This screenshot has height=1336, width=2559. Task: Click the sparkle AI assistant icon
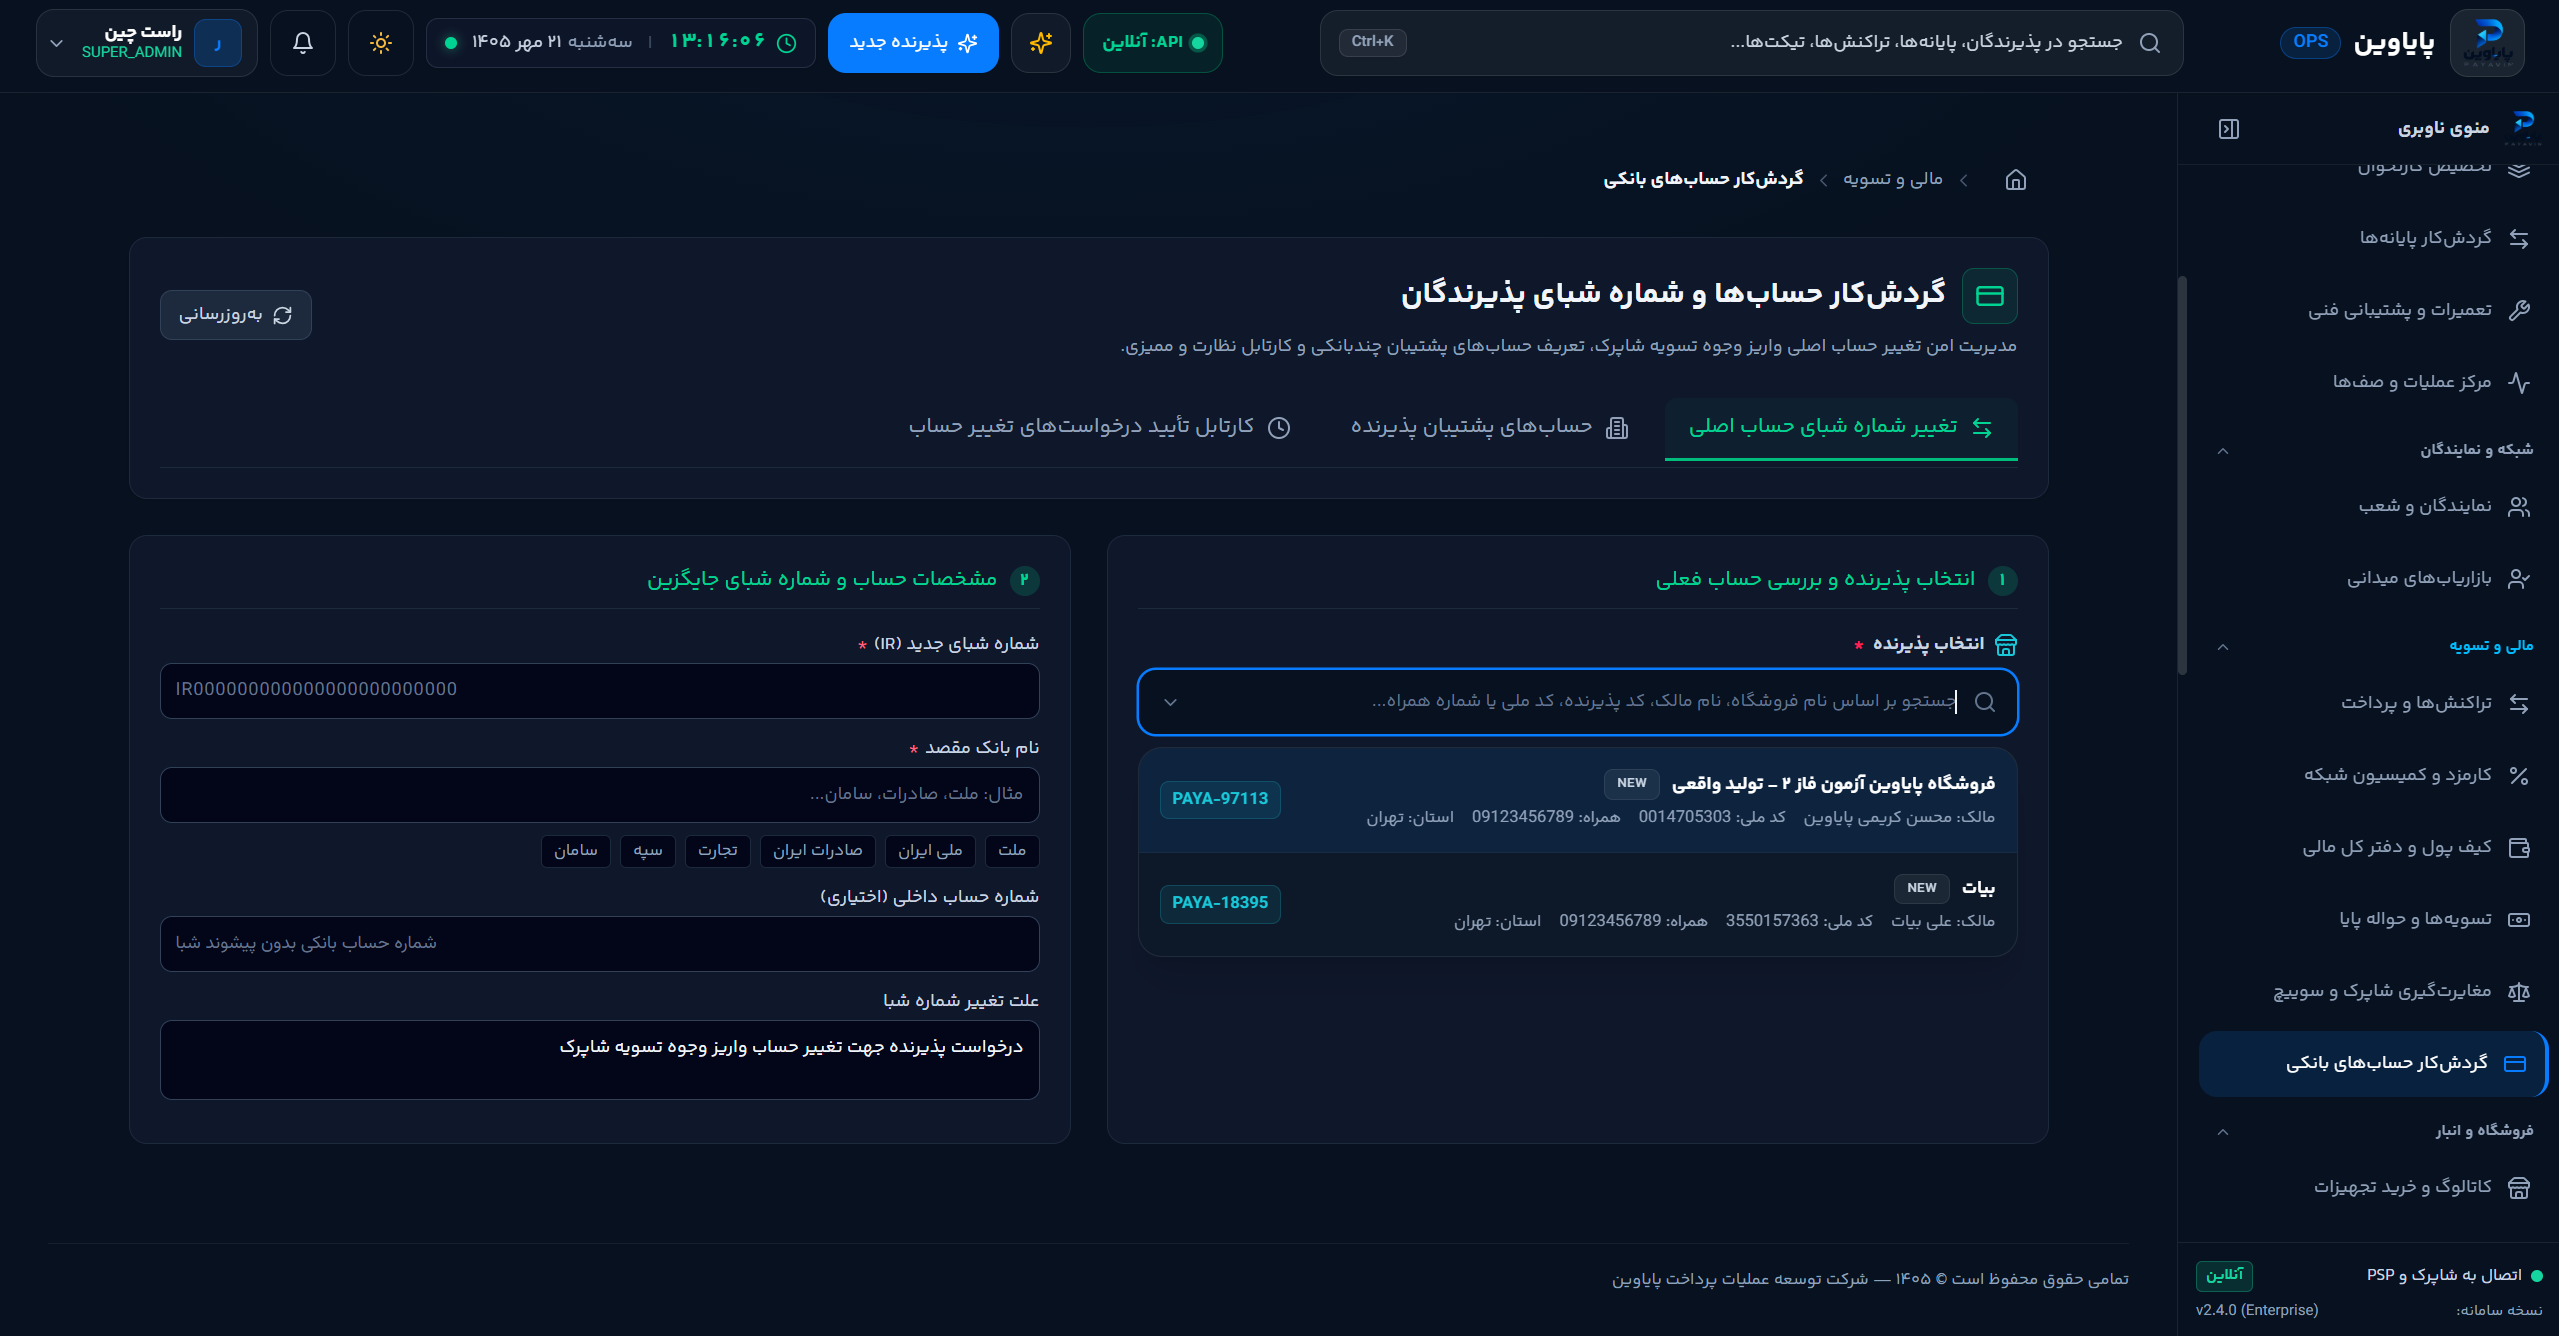(1041, 43)
